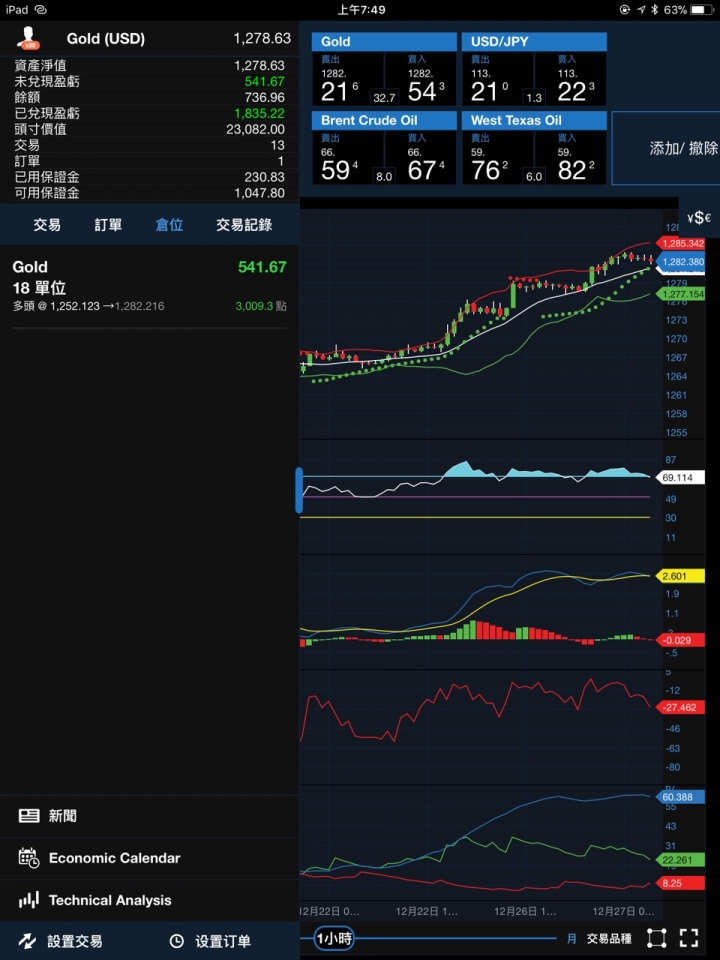Expand the Gold 18 單位 position row
The height and width of the screenshot is (960, 720).
pyautogui.click(x=149, y=287)
